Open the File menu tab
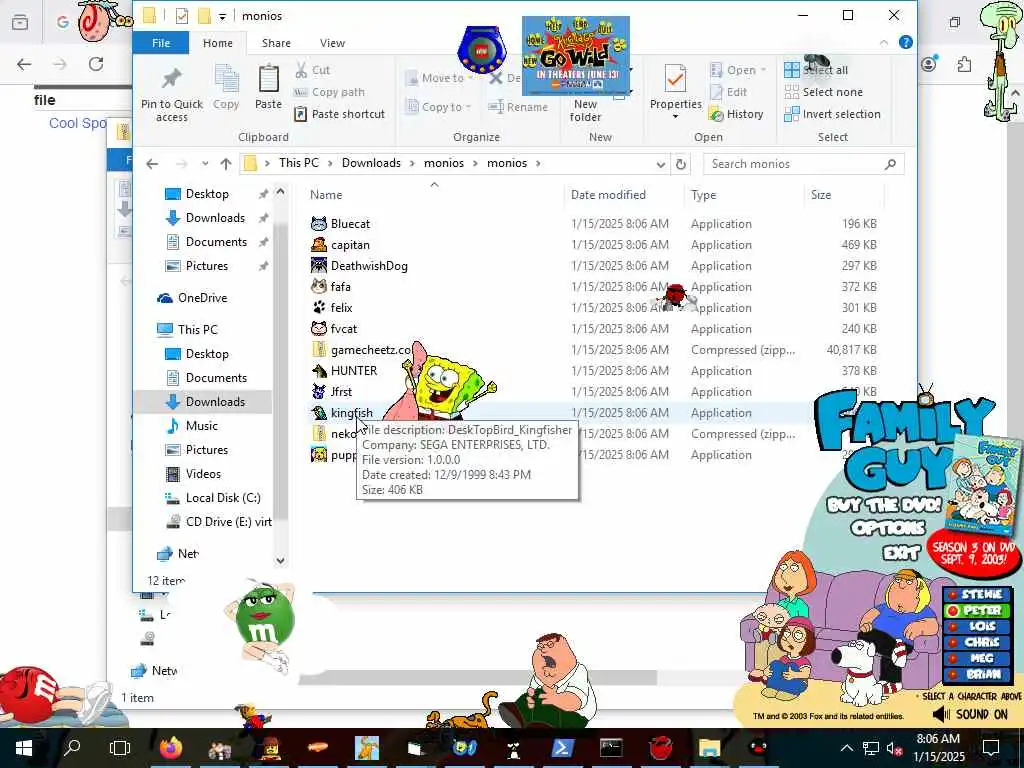This screenshot has width=1024, height=768. 161,43
